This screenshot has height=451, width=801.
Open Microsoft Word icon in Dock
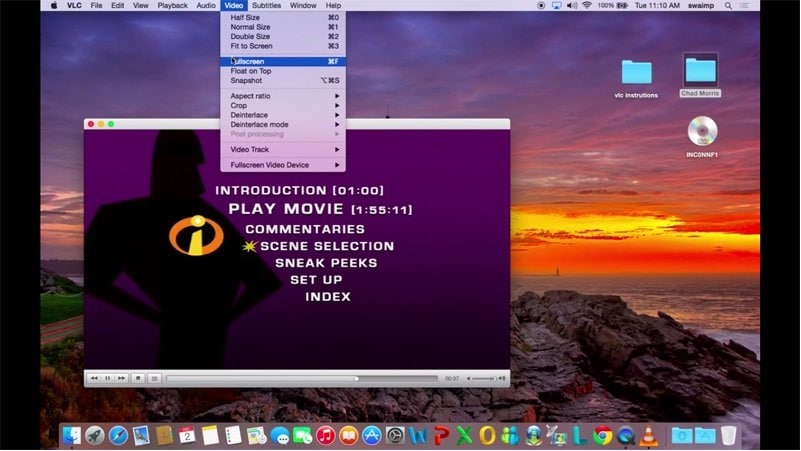418,436
